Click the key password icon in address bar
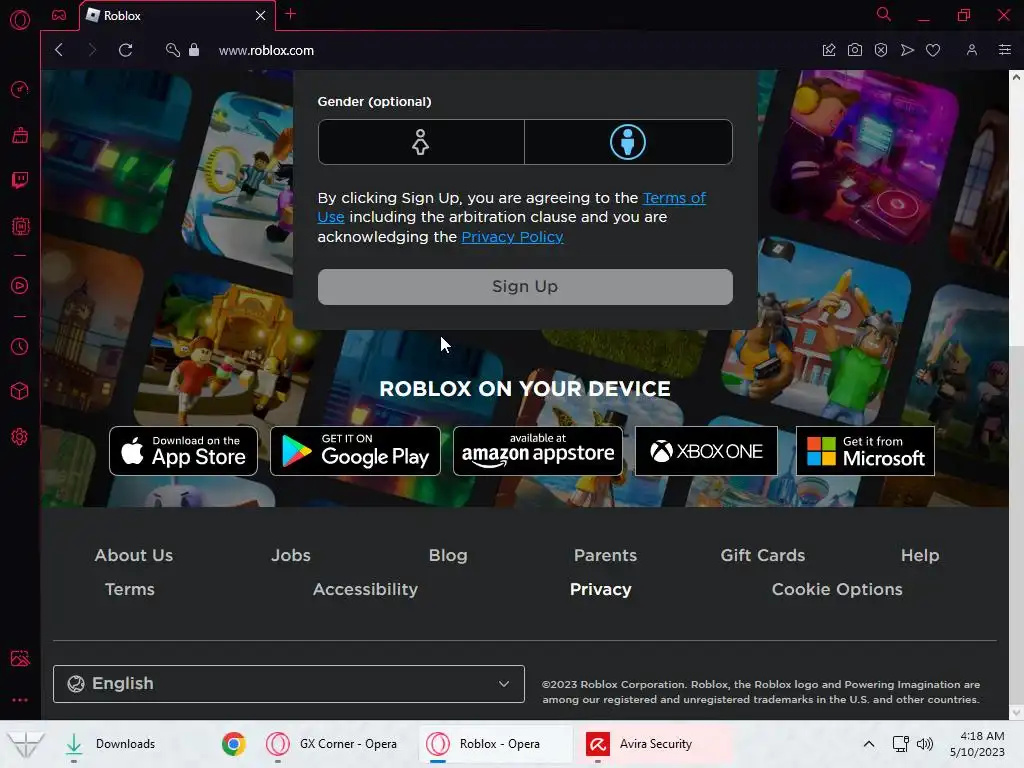Viewport: 1024px width, 768px height. [172, 50]
